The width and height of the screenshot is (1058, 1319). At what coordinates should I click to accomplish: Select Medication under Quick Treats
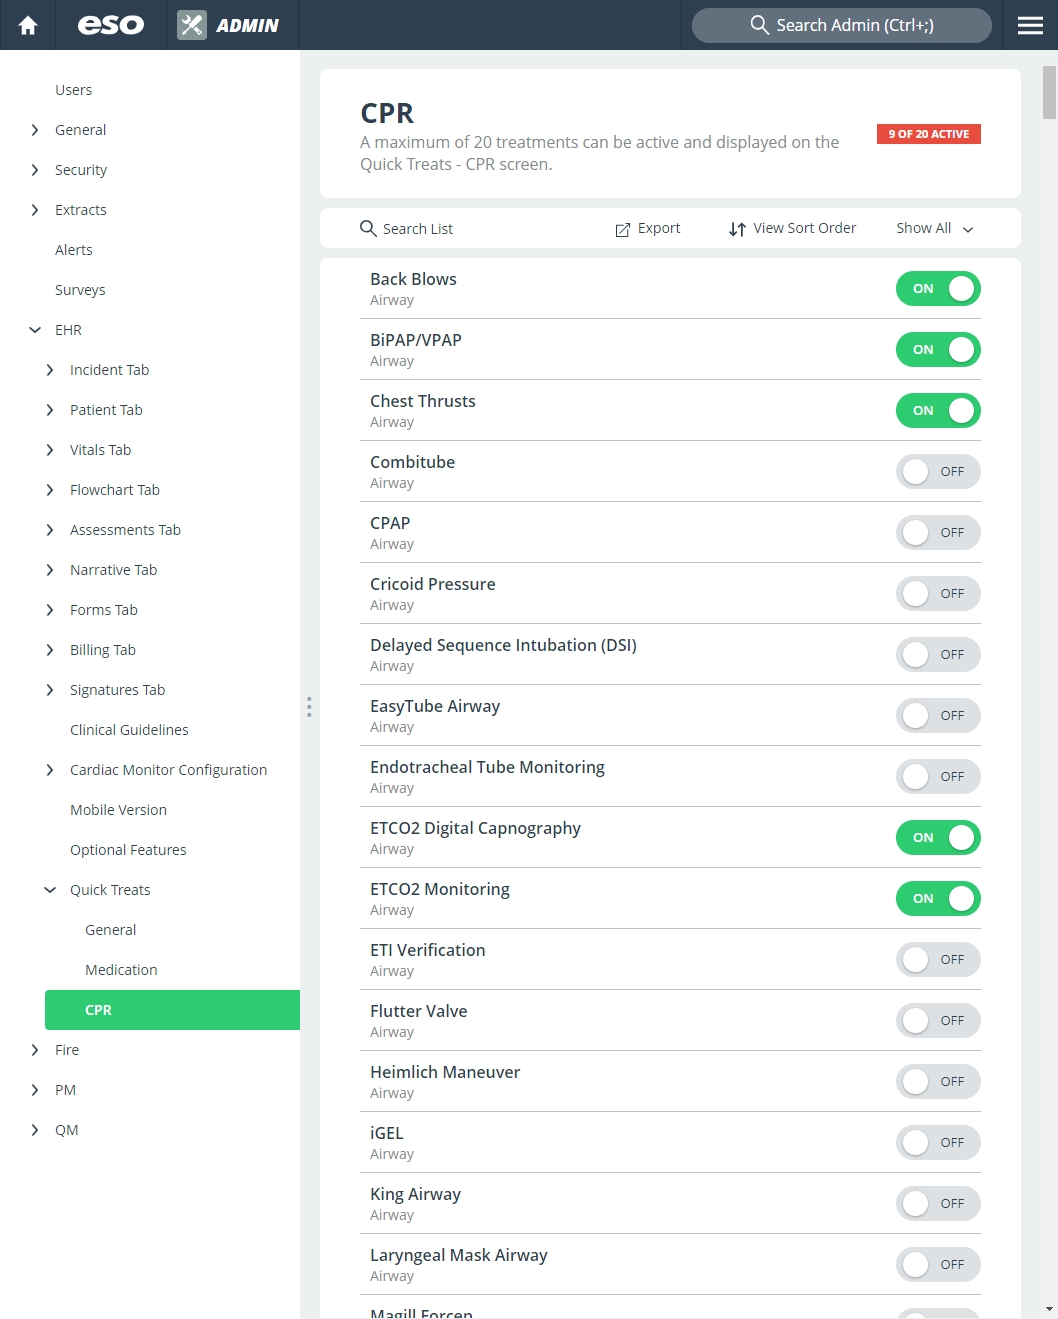[121, 970]
